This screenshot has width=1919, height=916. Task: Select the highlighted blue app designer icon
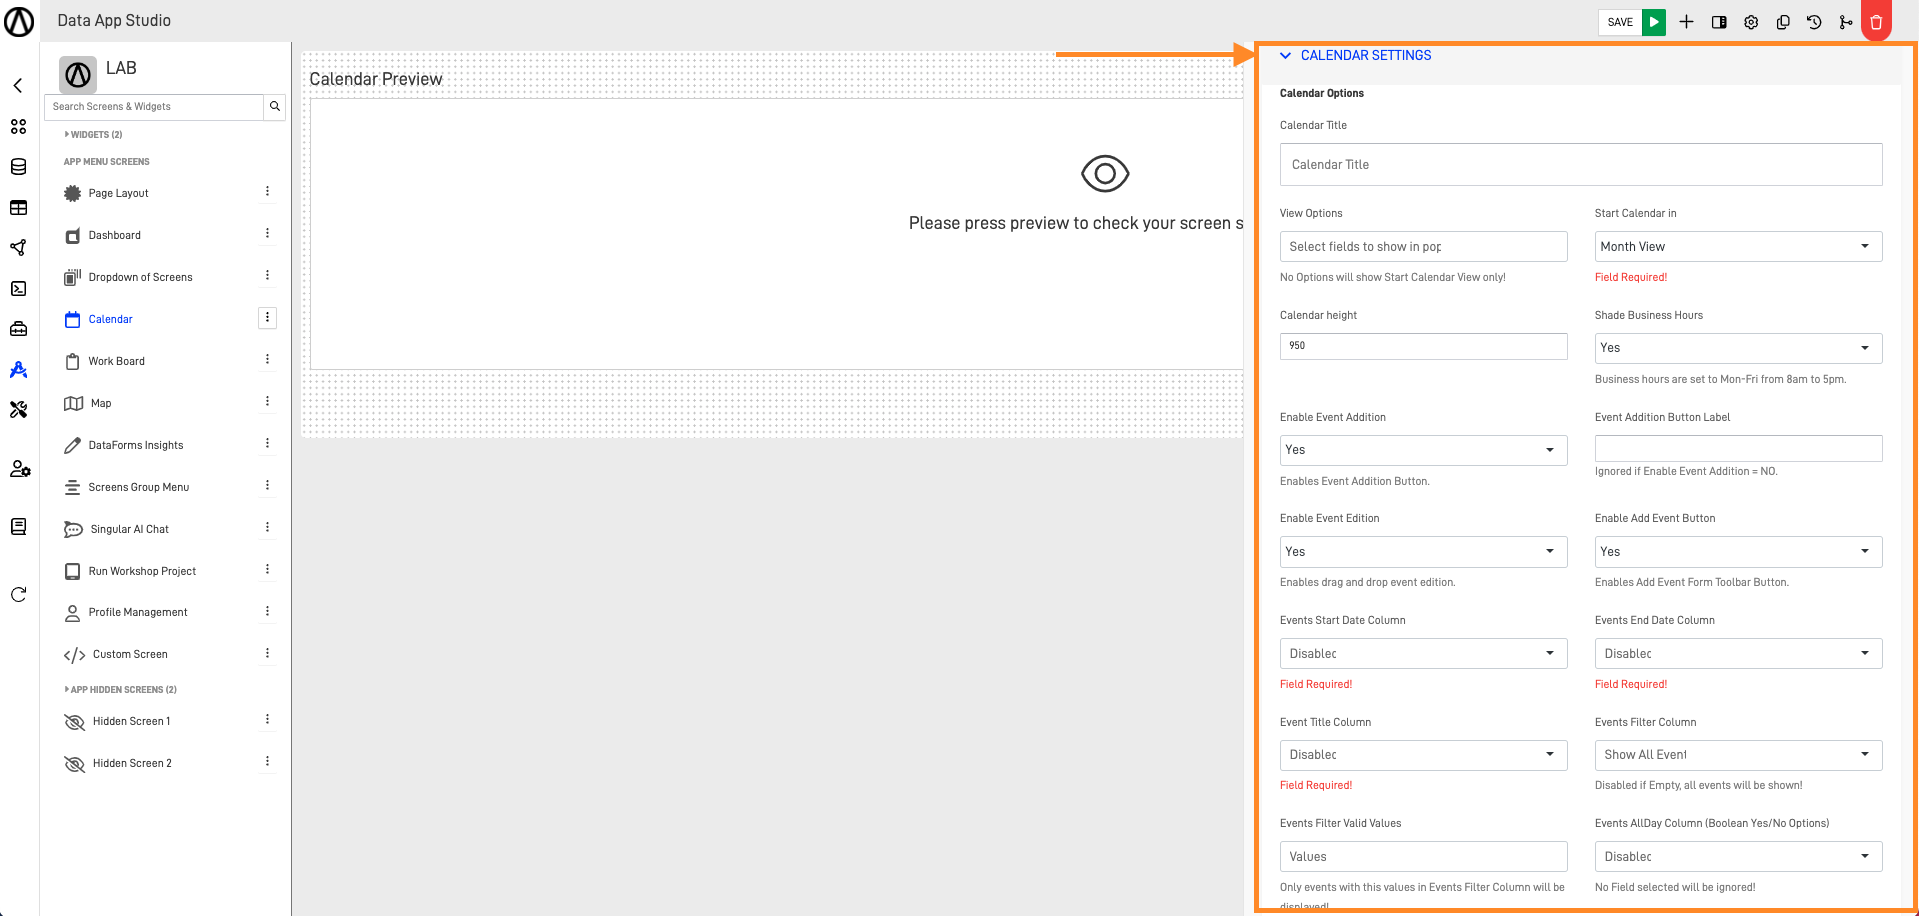[18, 370]
